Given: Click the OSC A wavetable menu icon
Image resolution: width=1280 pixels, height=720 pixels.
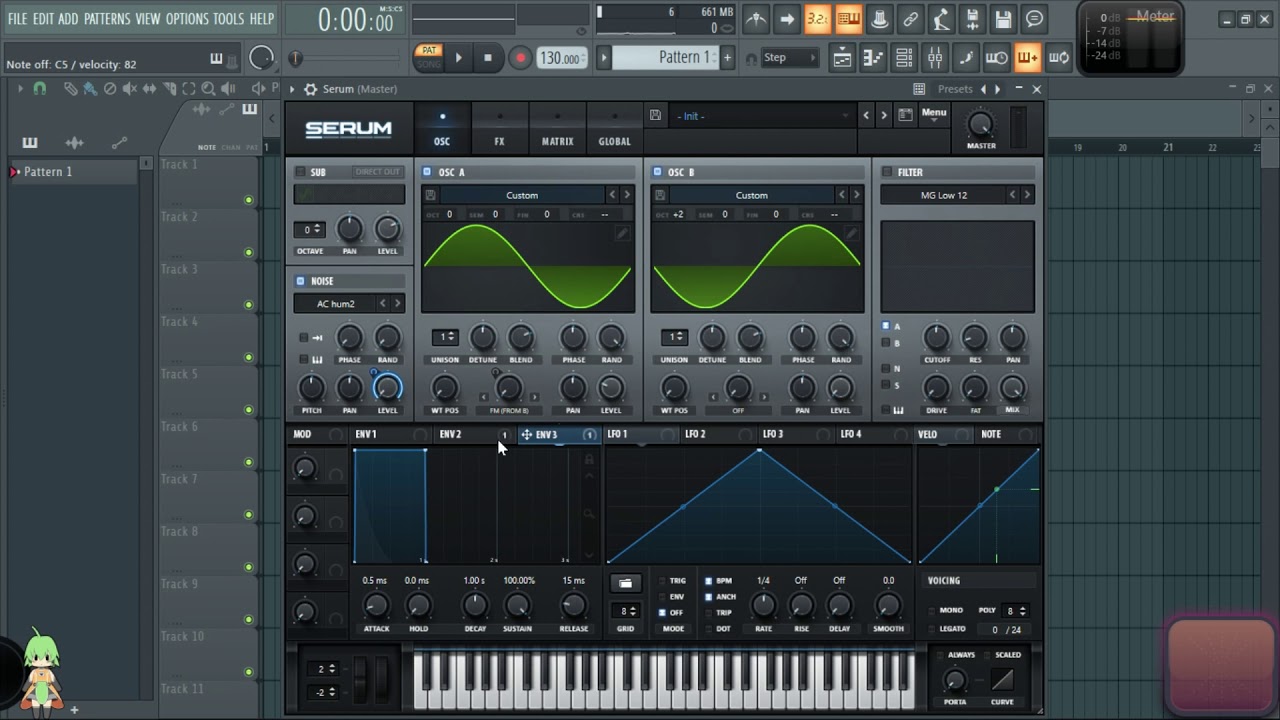Looking at the screenshot, I should 430,195.
